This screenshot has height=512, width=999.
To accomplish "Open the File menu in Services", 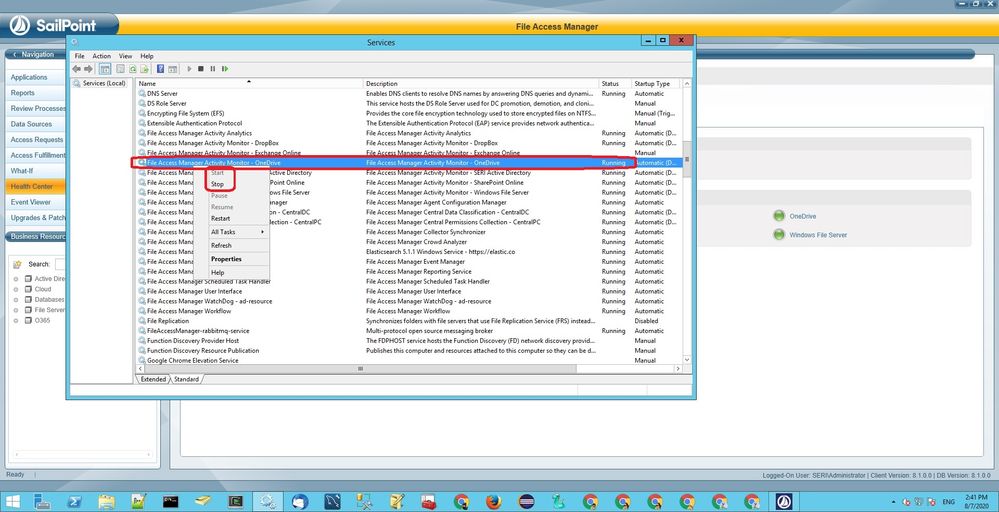I will (80, 56).
